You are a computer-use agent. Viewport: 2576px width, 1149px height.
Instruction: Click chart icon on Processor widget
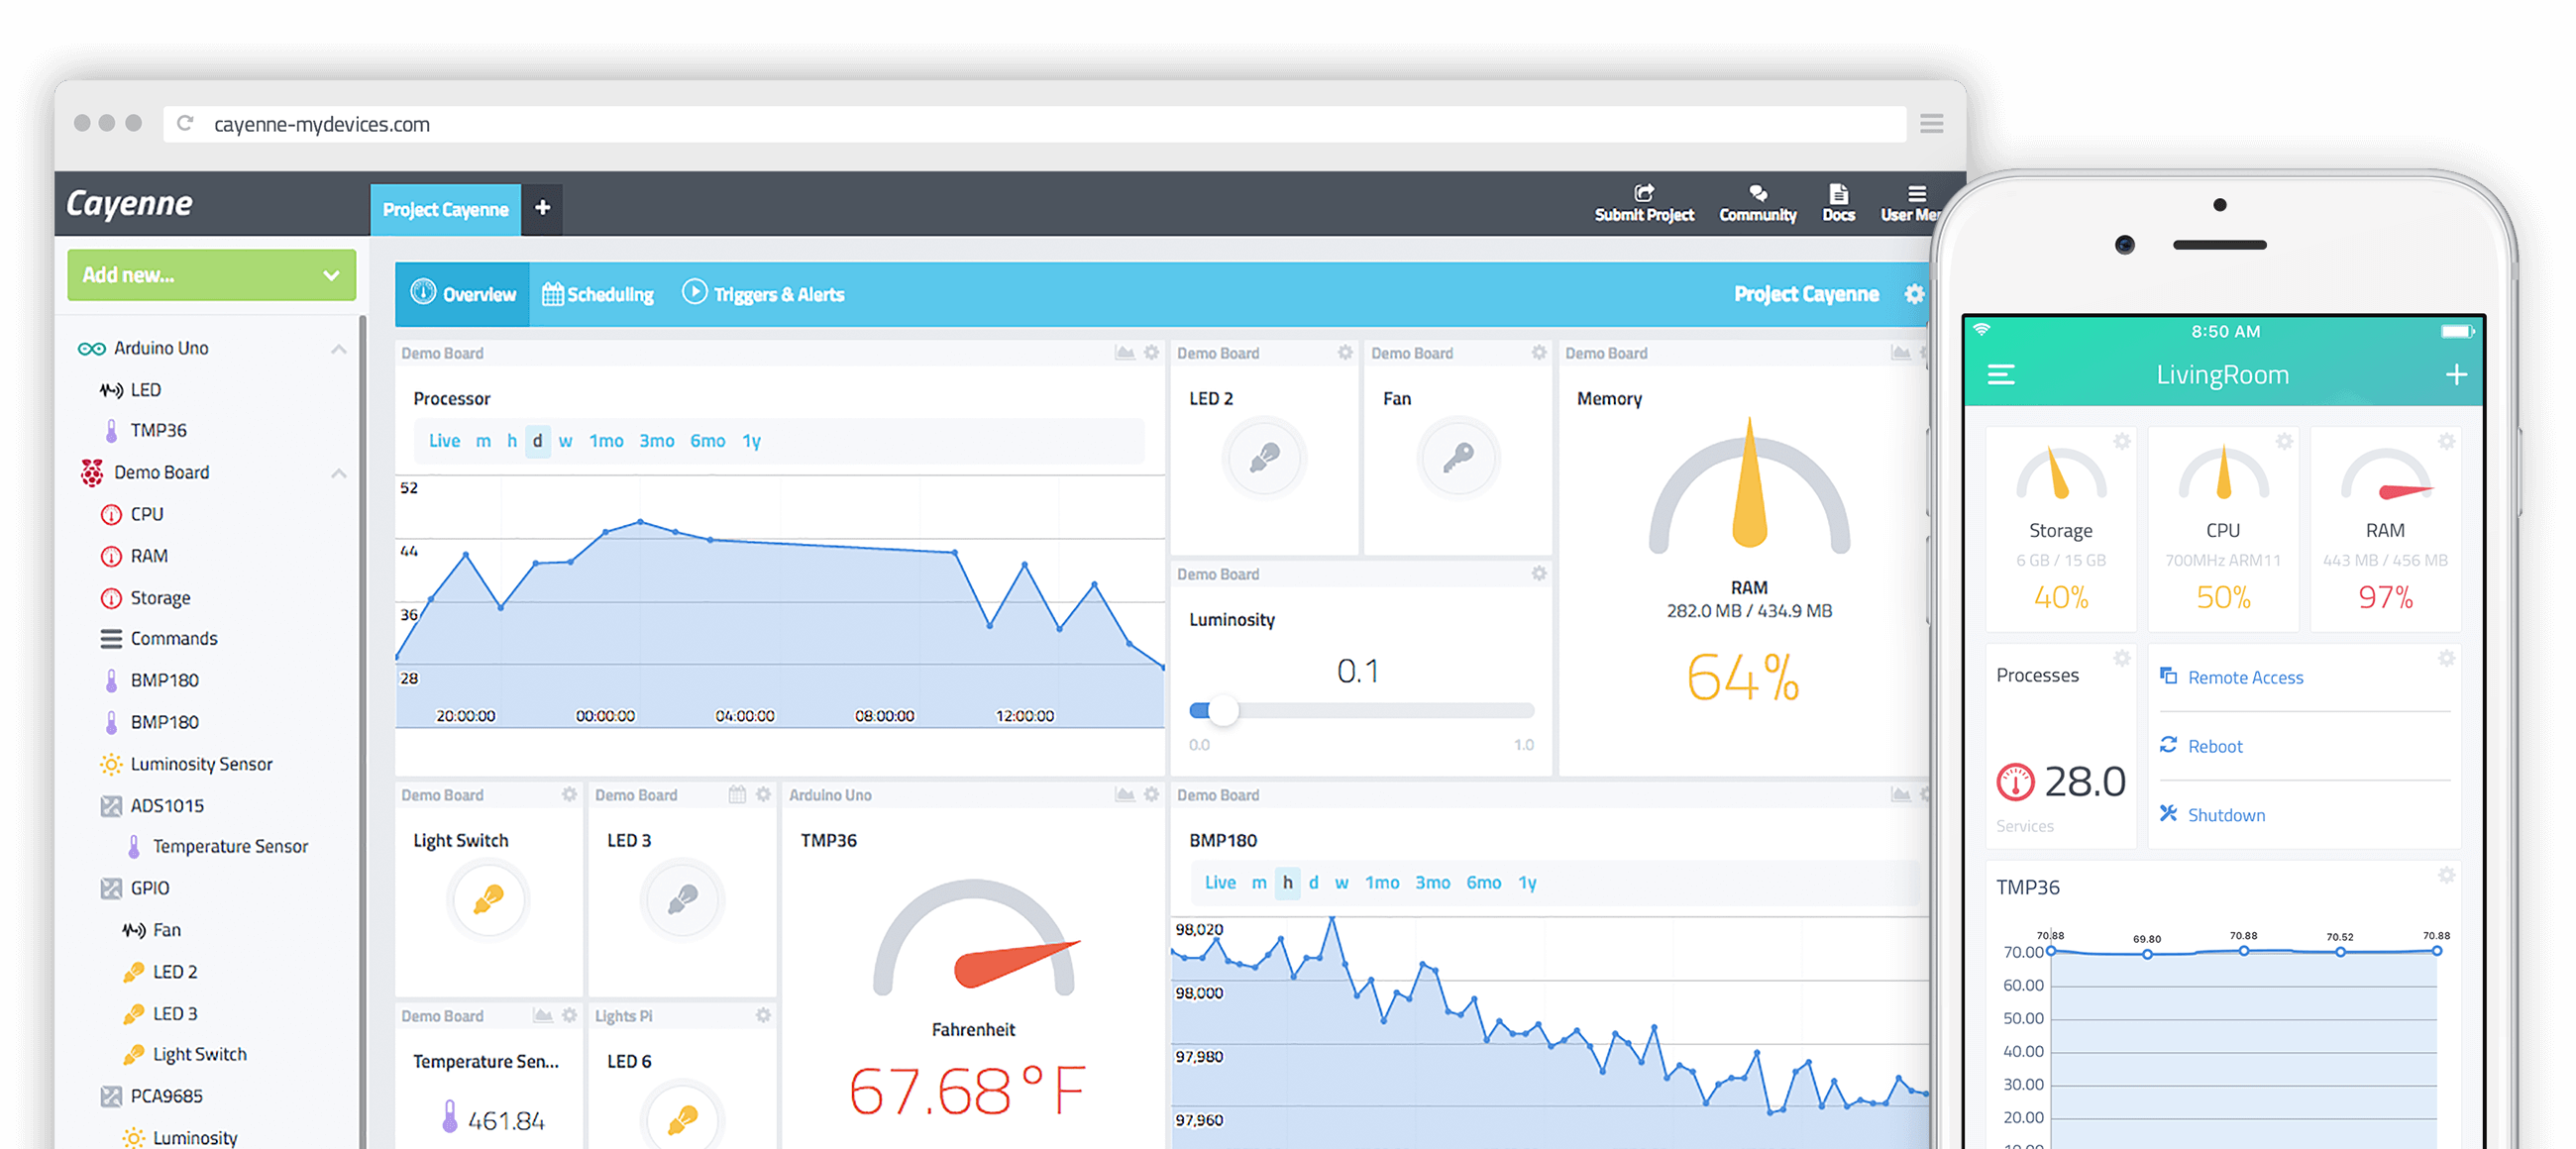(x=1125, y=353)
